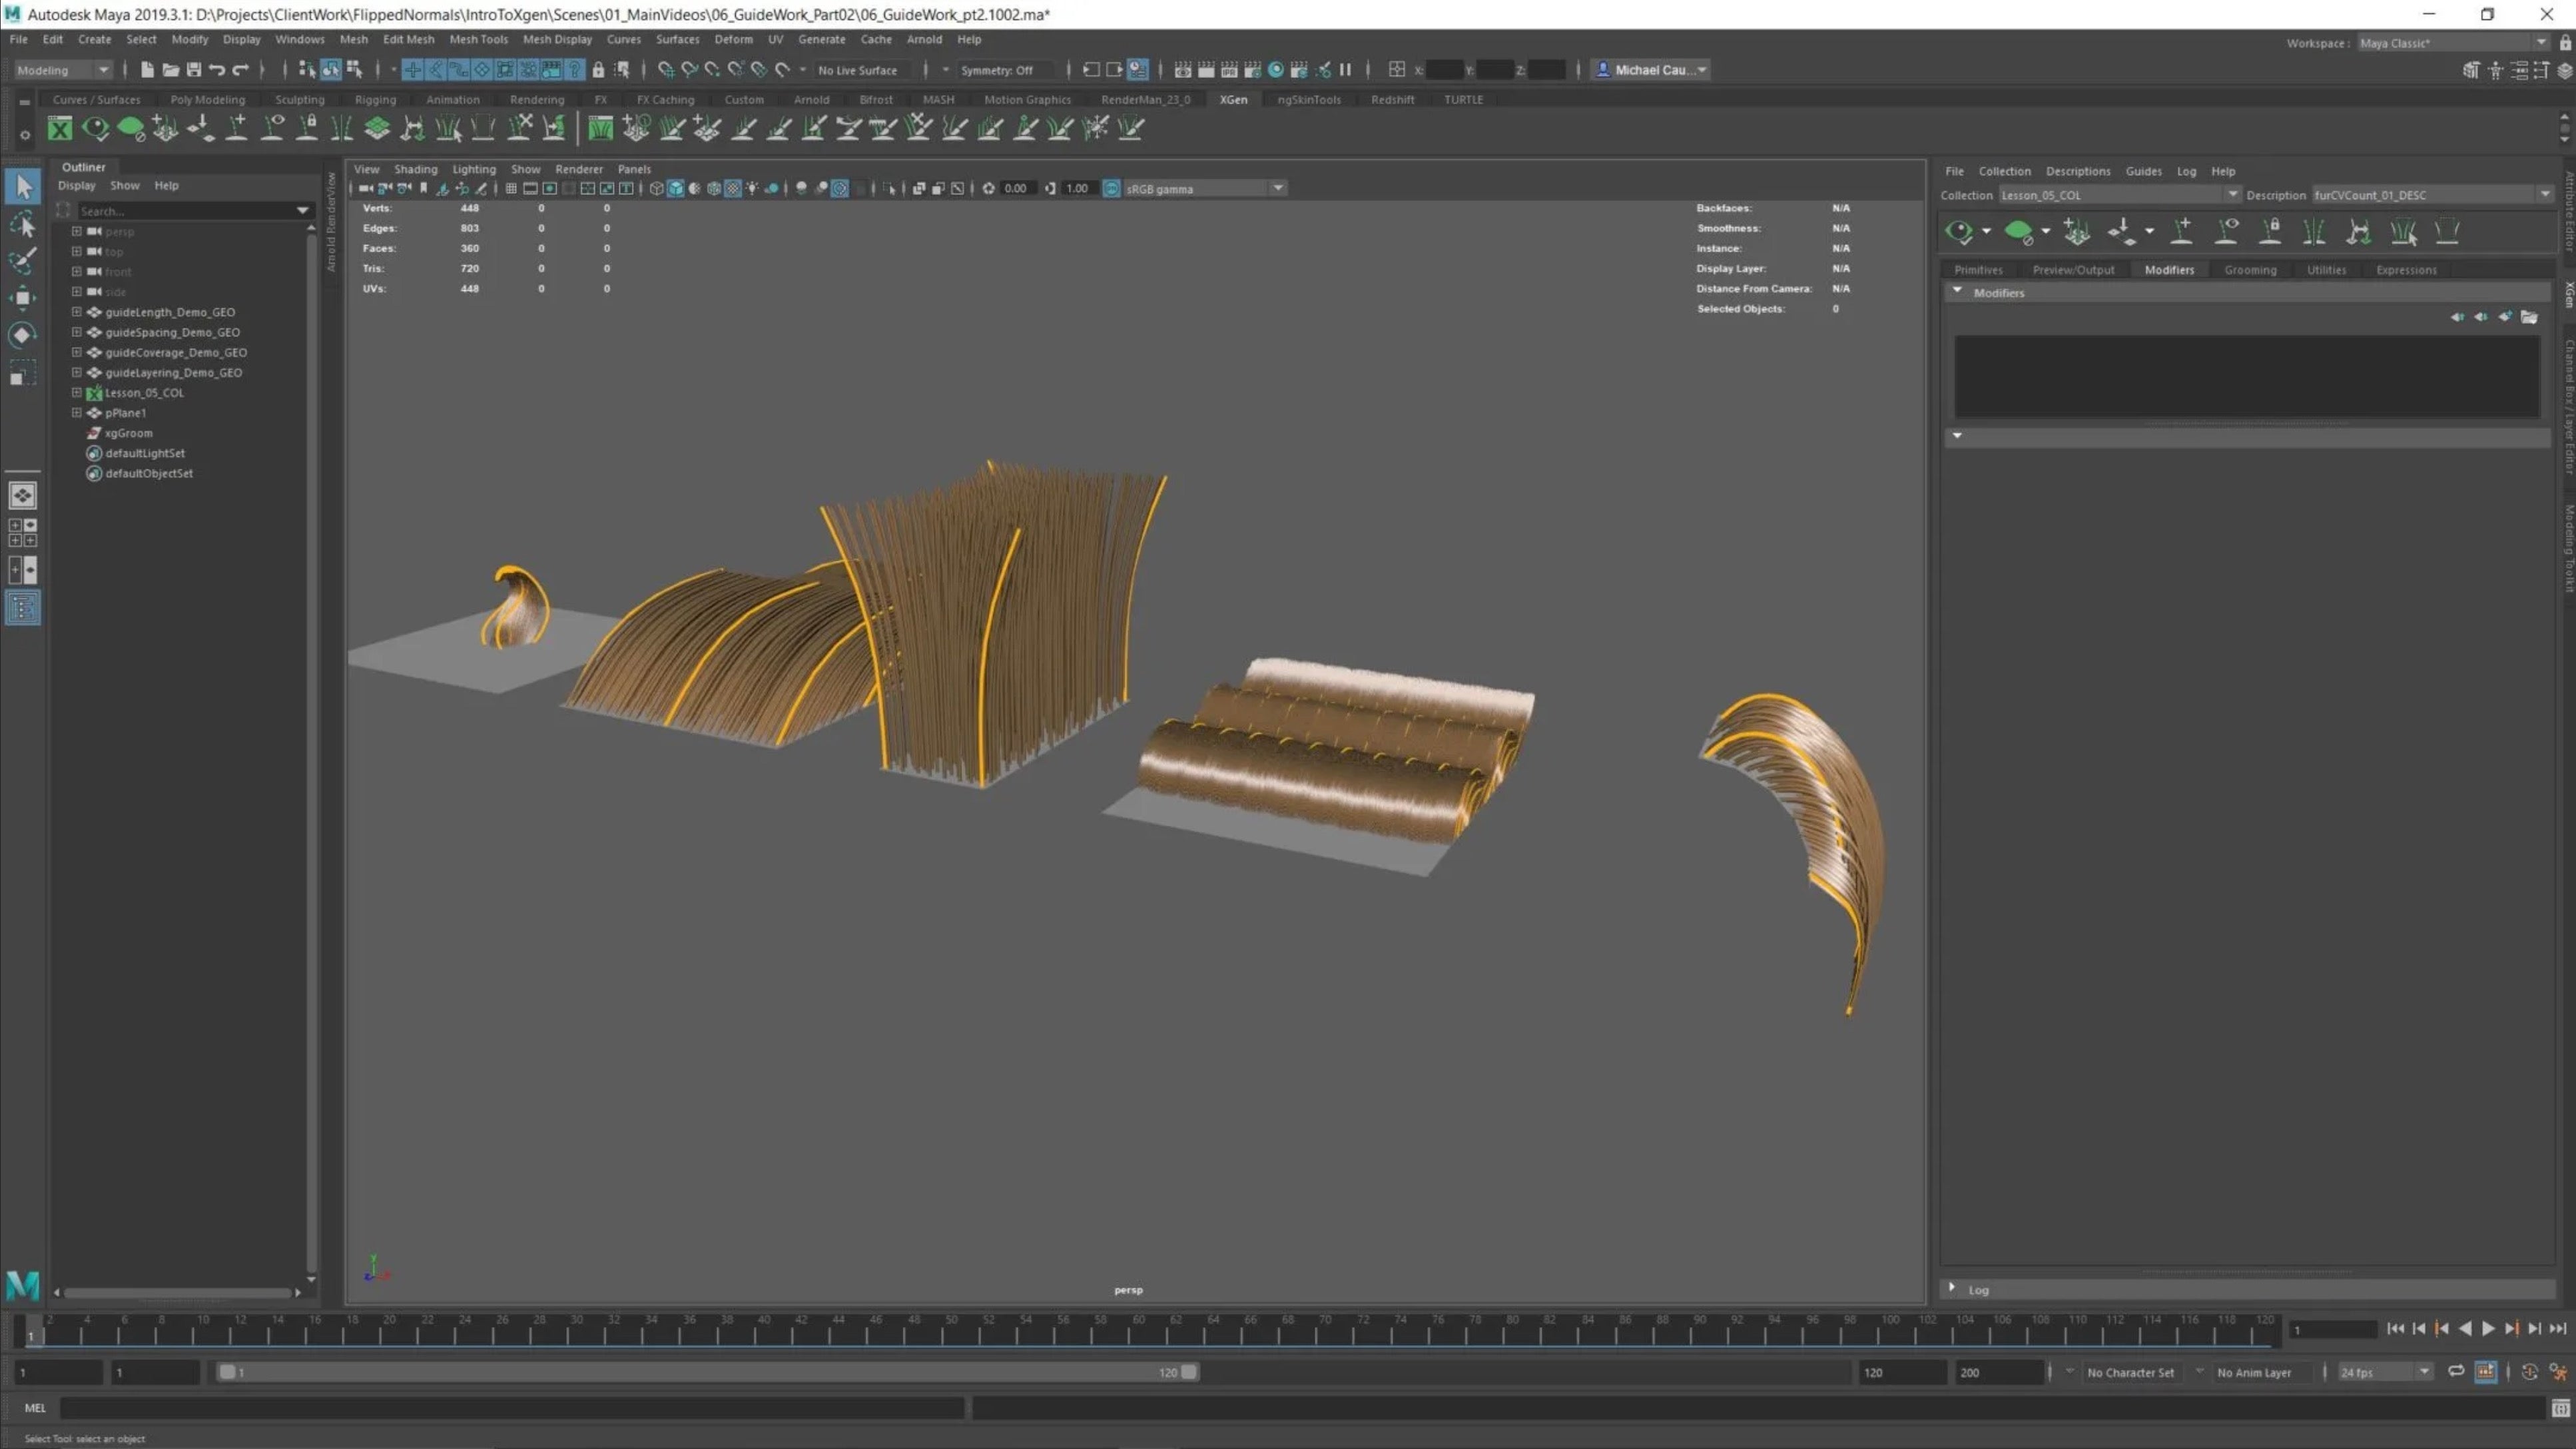Click the Maya logo at bottom left
This screenshot has width=2576, height=1449.
[22, 1285]
